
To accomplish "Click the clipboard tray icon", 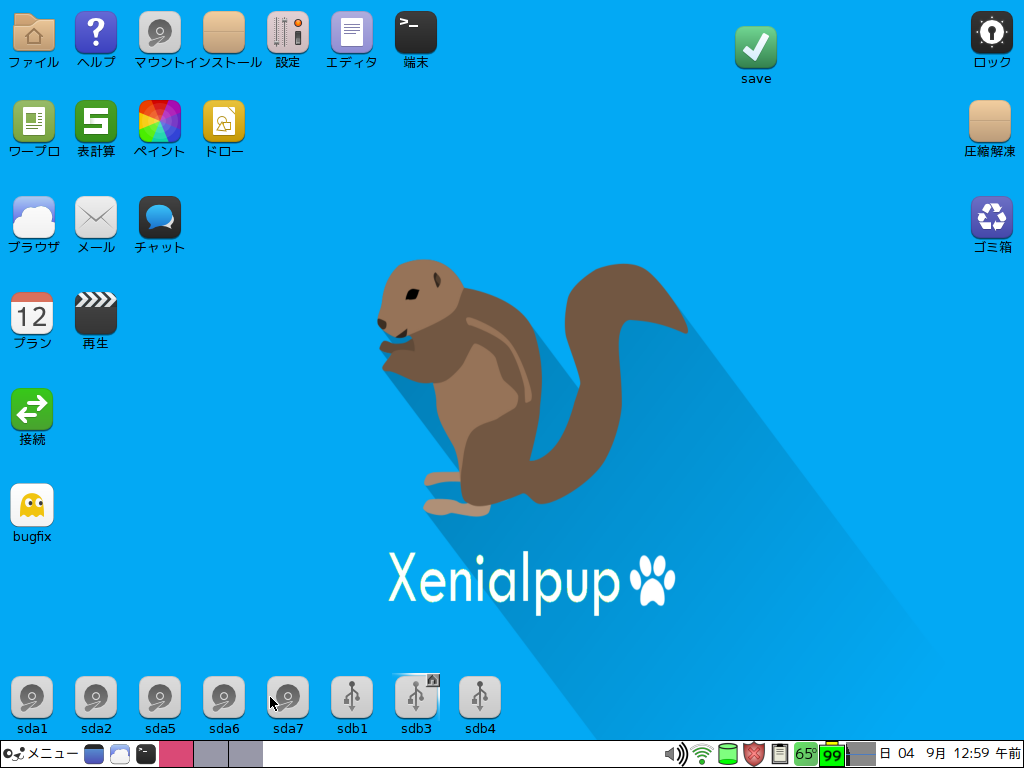I will (x=779, y=754).
